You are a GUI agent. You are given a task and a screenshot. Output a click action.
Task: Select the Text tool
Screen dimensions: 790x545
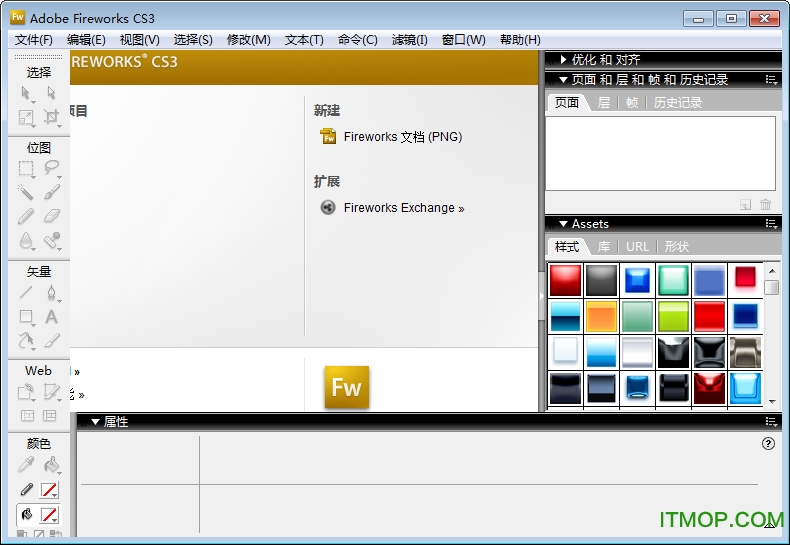click(51, 316)
